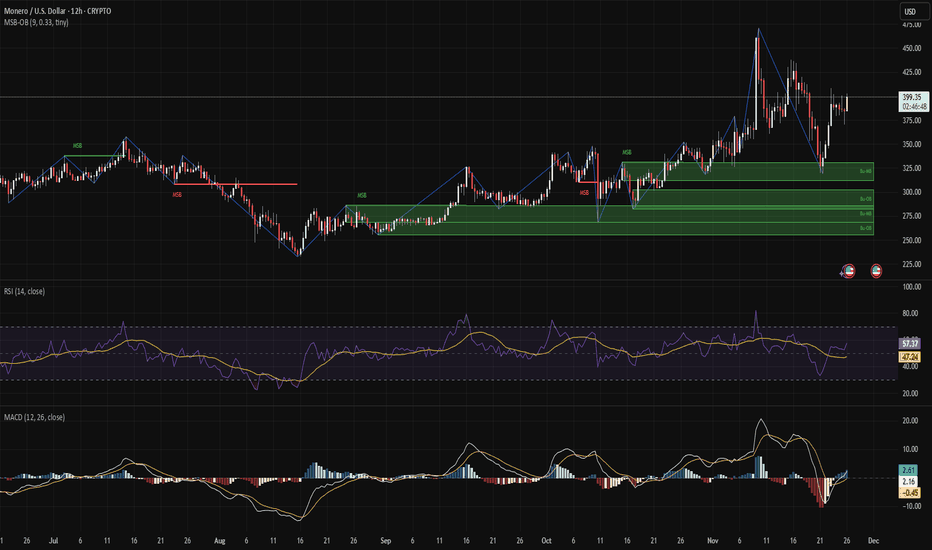The width and height of the screenshot is (932, 550).
Task: Click the rightmost US flag event marker
Action: [877, 270]
